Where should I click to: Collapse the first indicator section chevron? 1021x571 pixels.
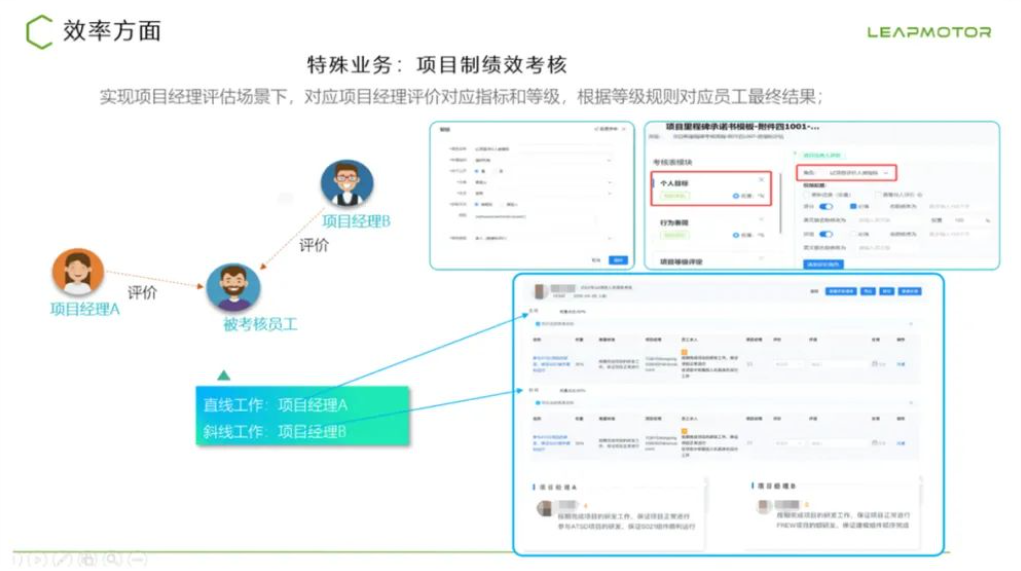pos(910,324)
